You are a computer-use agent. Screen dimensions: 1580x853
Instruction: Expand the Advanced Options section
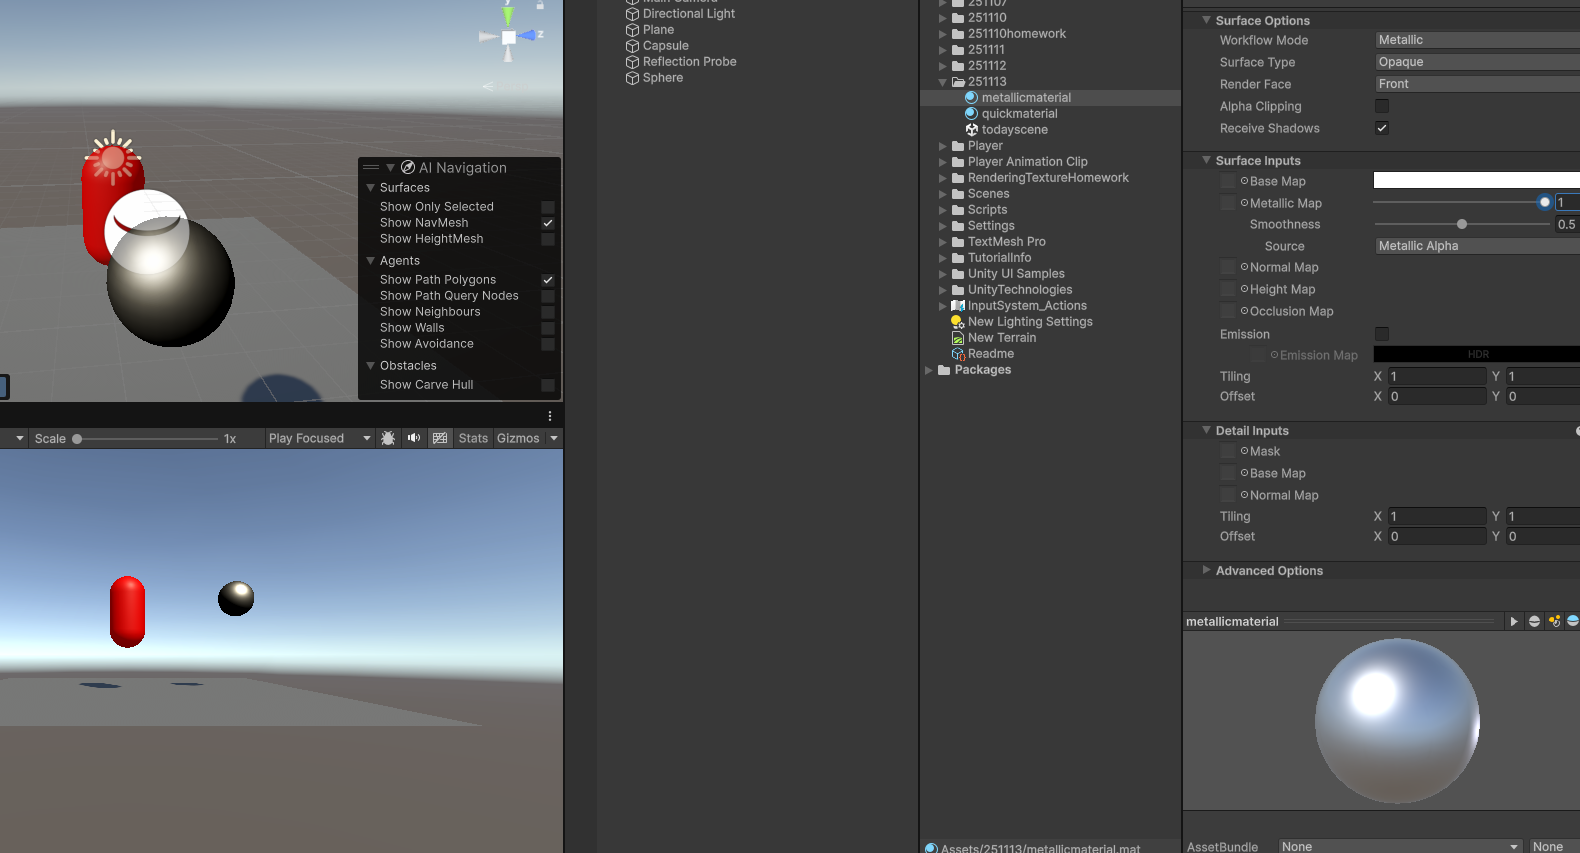[x=1206, y=570]
